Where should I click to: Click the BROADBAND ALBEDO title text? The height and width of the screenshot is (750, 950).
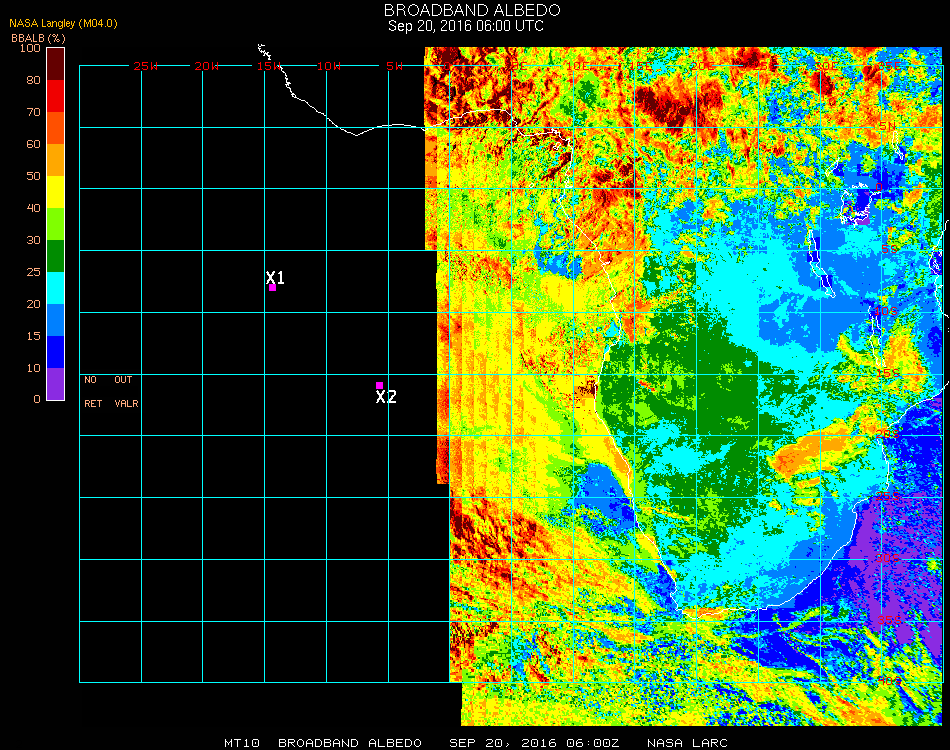465,10
